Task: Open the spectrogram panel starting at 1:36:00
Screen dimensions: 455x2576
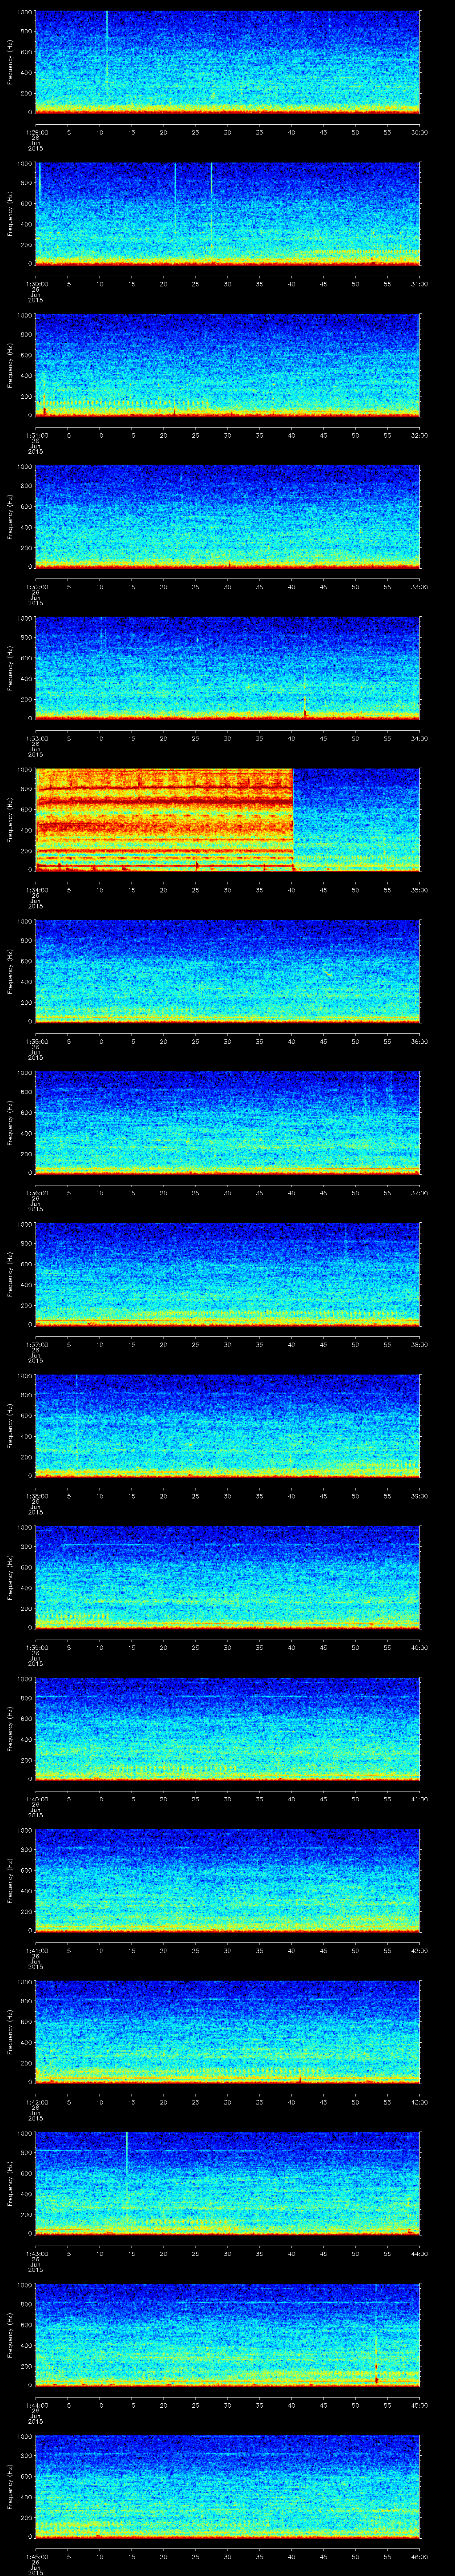Action: (x=228, y=1123)
